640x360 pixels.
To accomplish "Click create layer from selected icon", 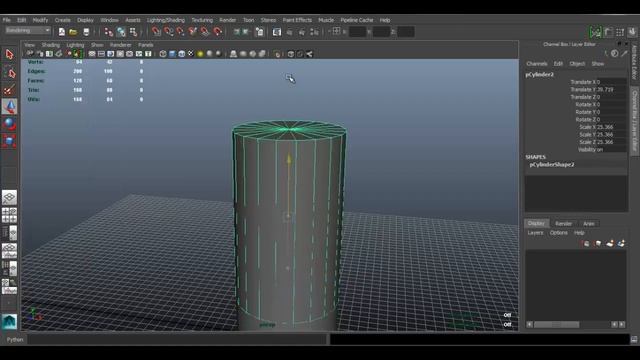I will tap(621, 243).
